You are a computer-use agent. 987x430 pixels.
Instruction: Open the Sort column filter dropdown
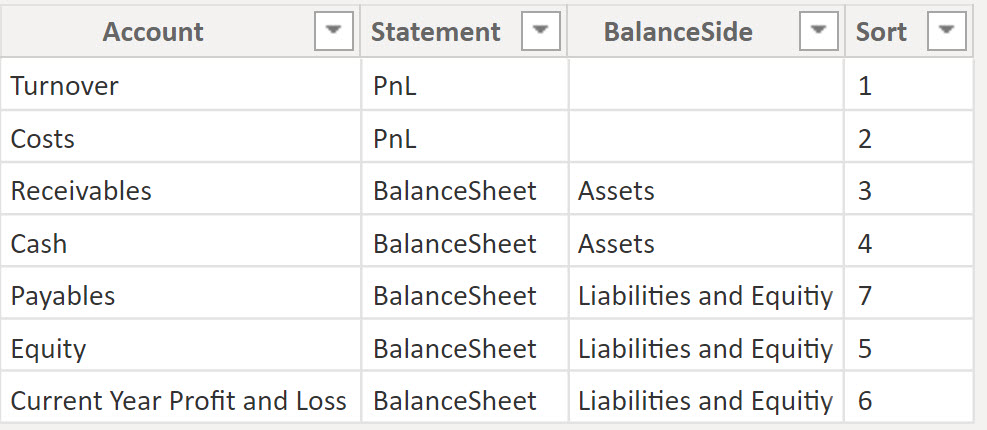947,31
